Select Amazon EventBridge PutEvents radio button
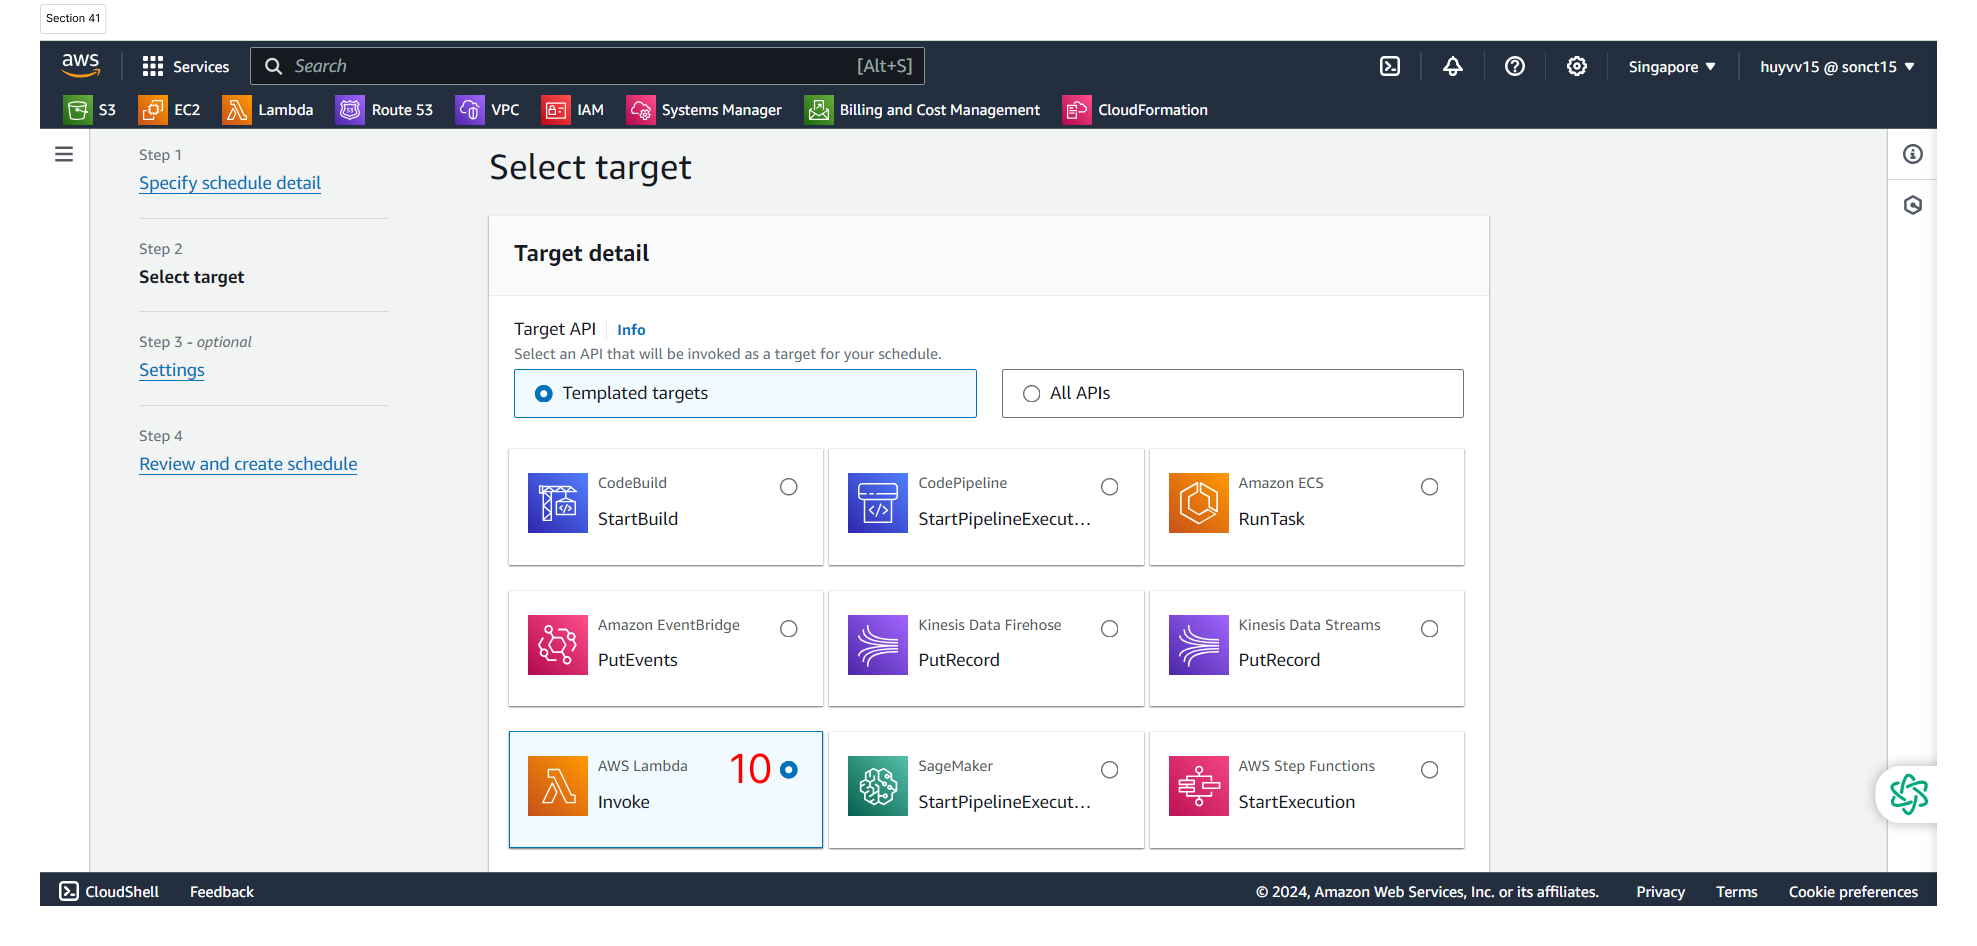The image size is (1977, 946). (789, 629)
